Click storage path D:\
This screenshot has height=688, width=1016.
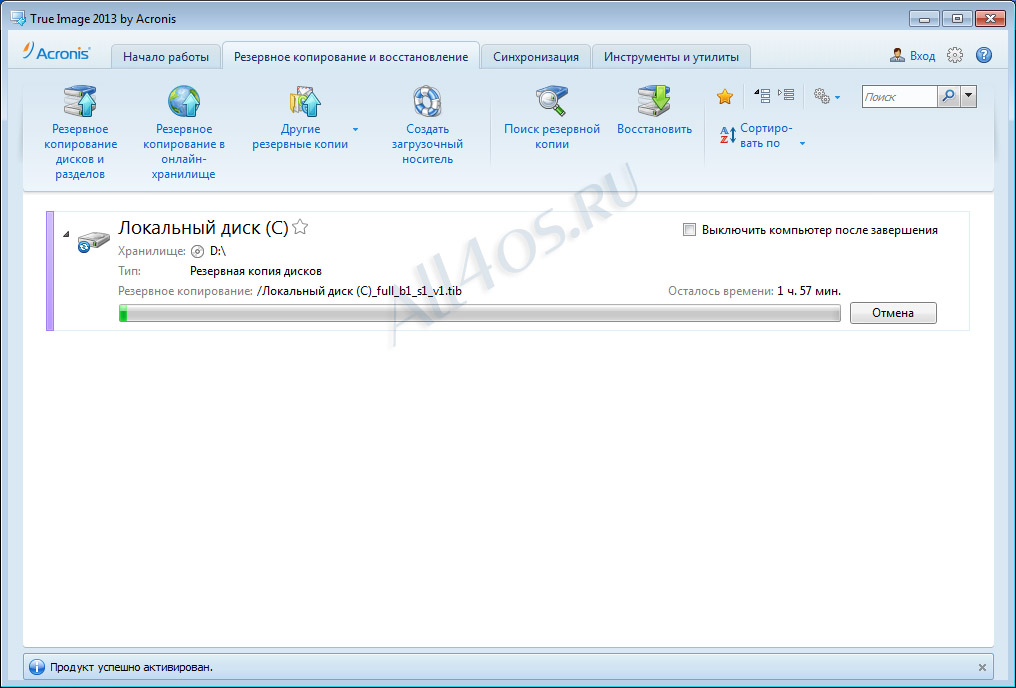218,251
